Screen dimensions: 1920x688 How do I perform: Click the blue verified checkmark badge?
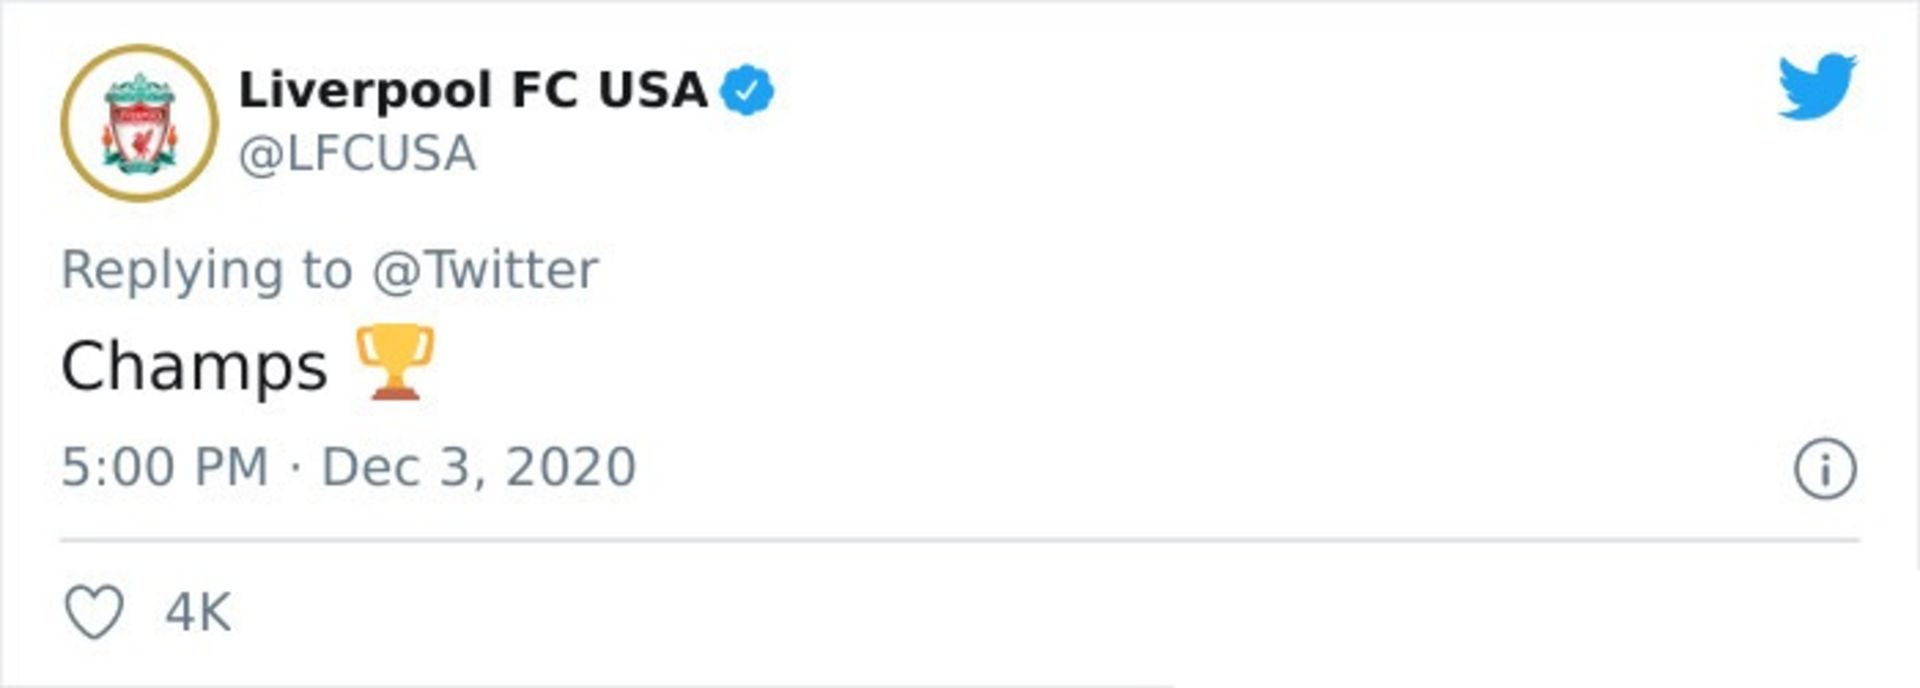pyautogui.click(x=748, y=91)
